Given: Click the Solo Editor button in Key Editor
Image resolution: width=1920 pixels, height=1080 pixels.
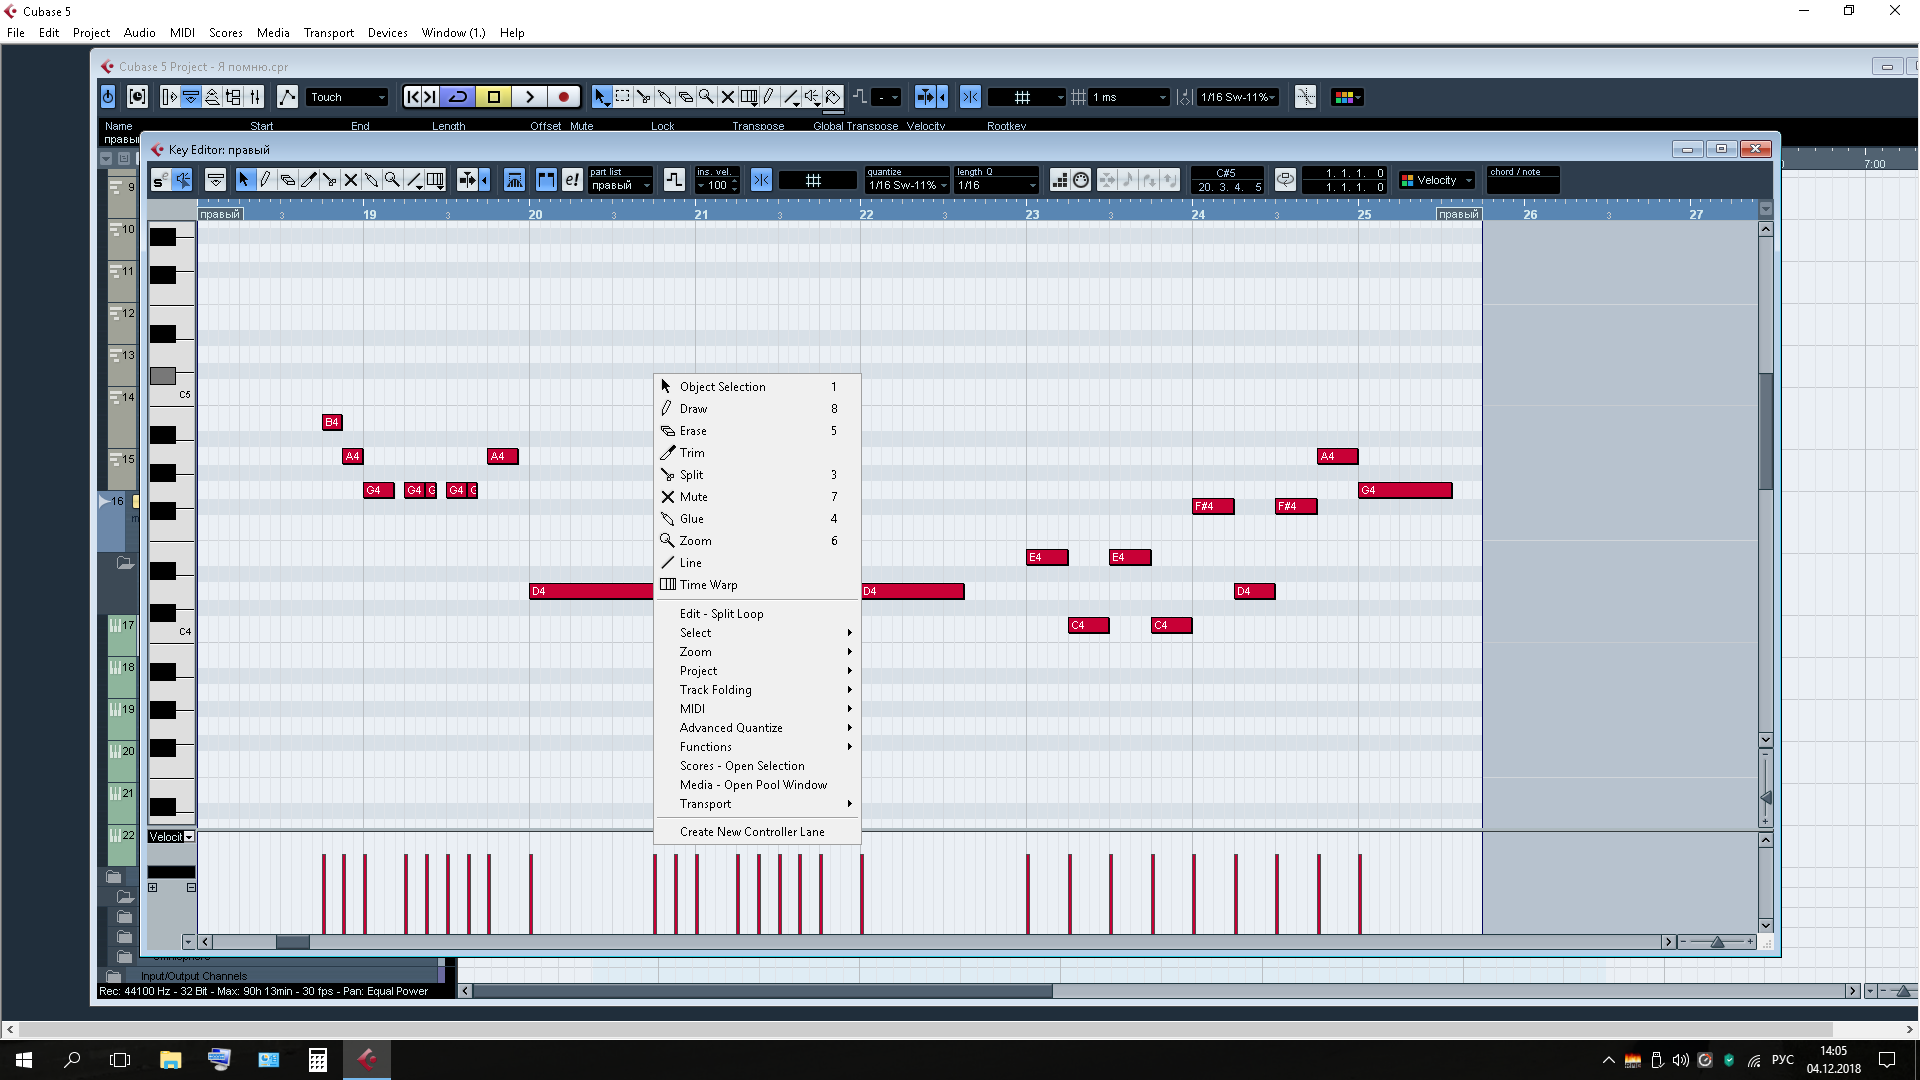Looking at the screenshot, I should (159, 180).
